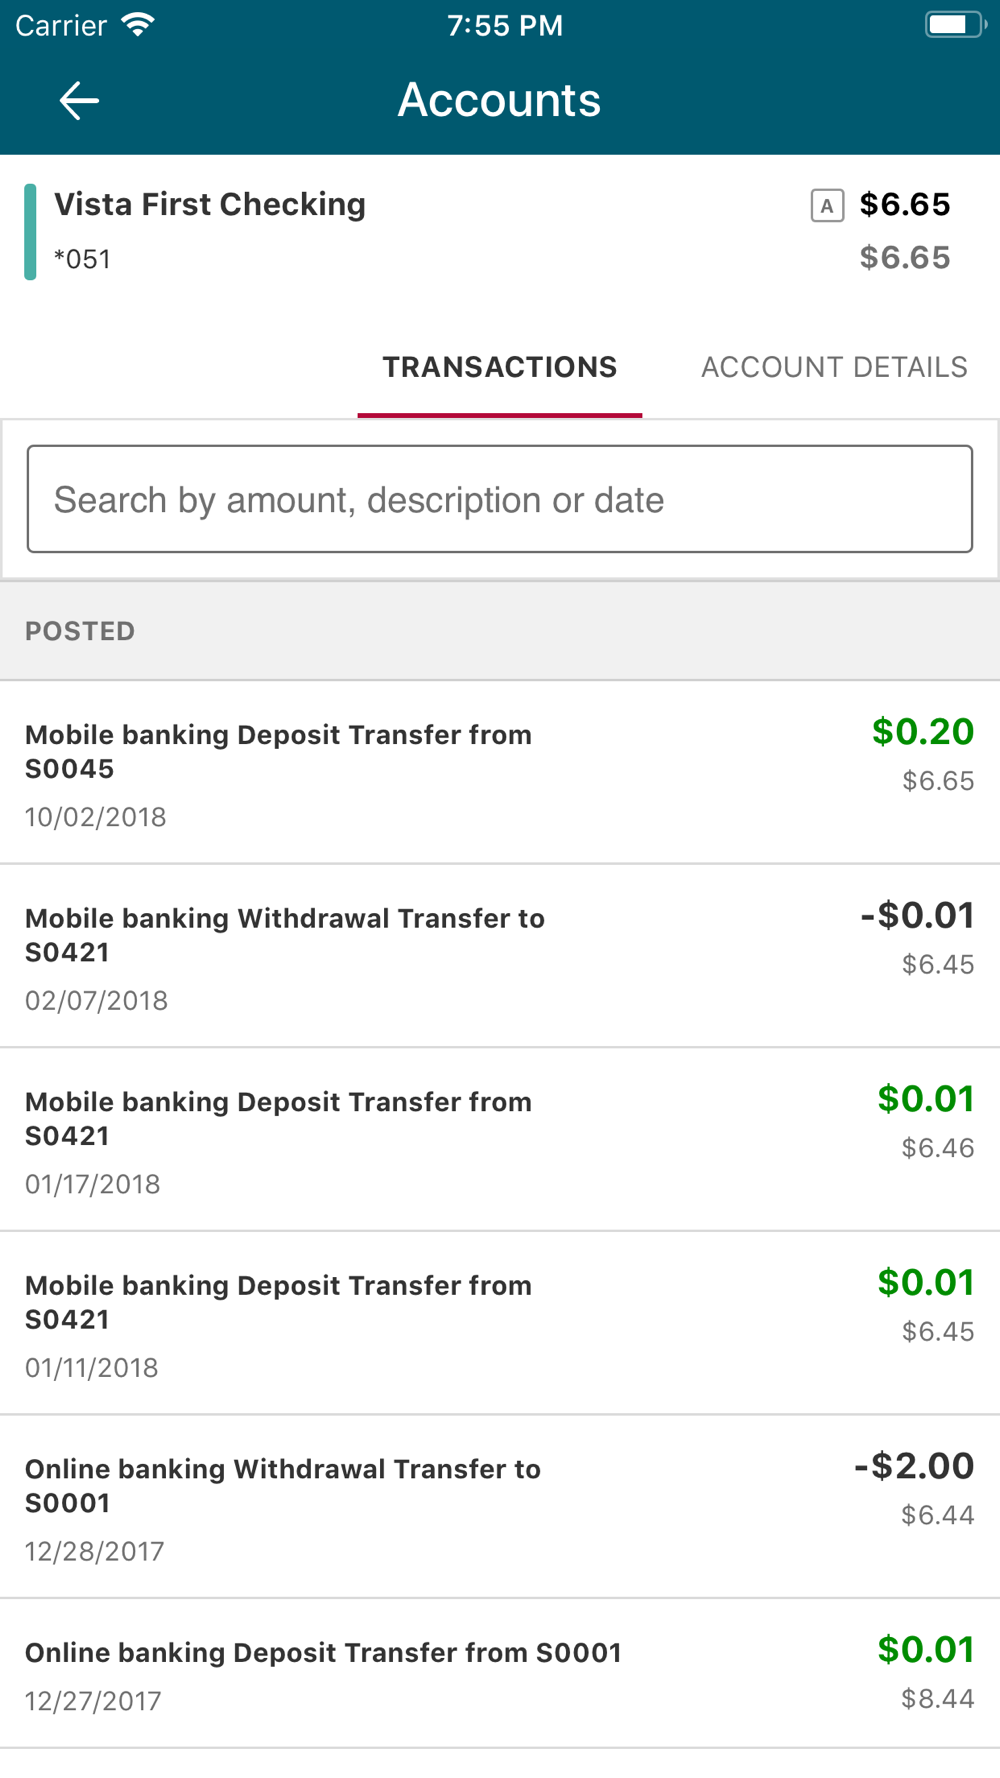Tap the teal account color bar

coord(30,232)
